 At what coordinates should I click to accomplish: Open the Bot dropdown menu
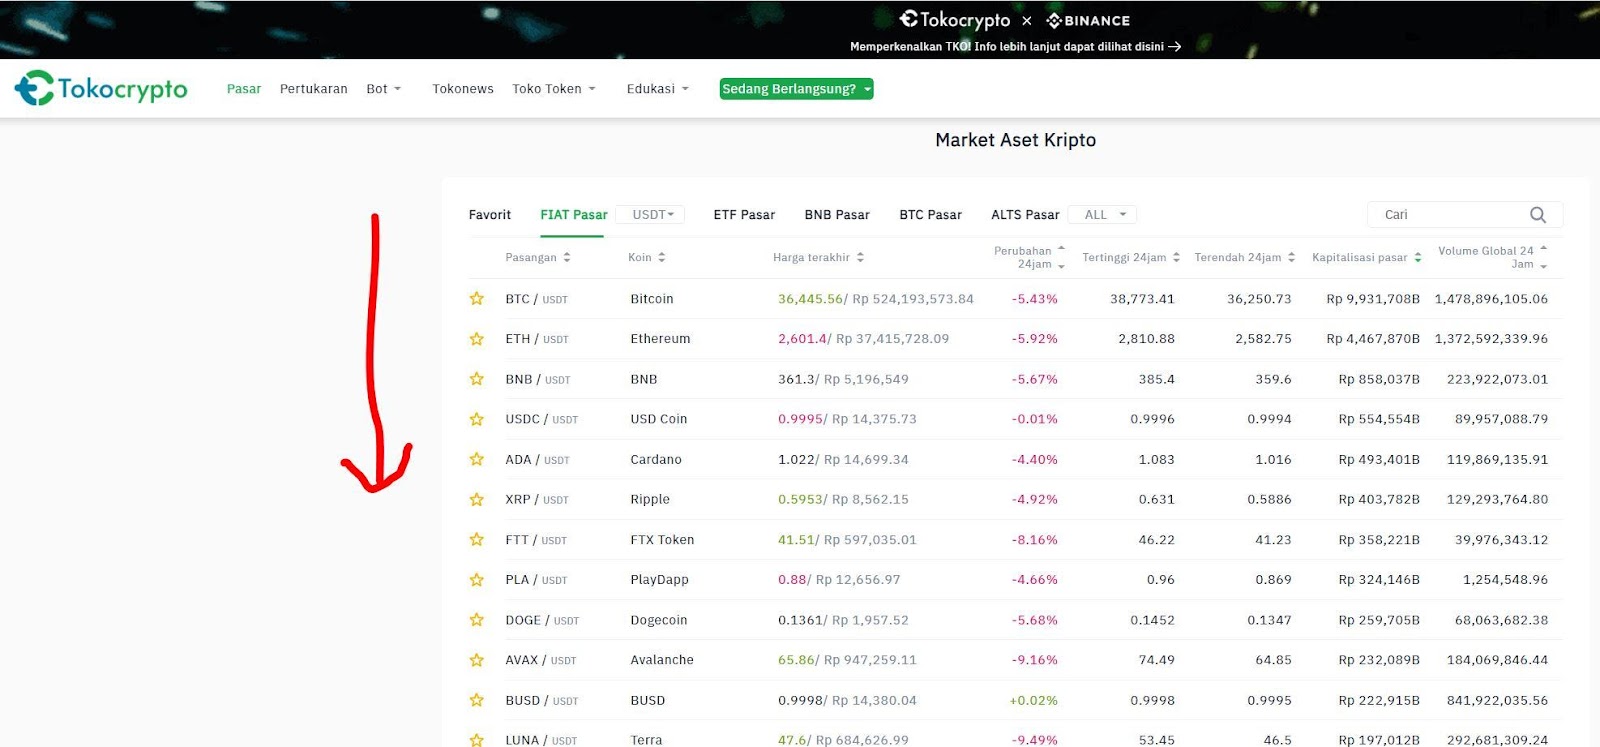(x=384, y=89)
